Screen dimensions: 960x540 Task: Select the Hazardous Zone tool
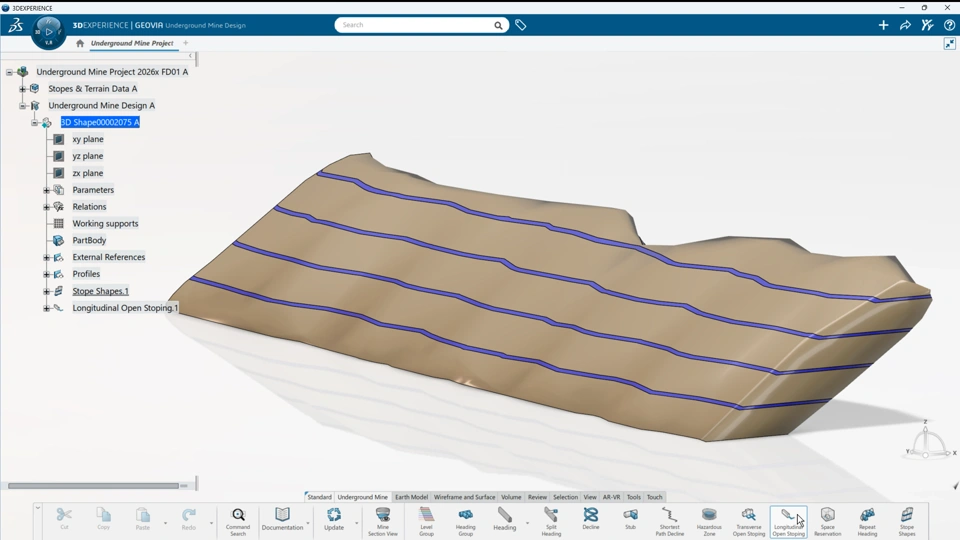click(709, 522)
